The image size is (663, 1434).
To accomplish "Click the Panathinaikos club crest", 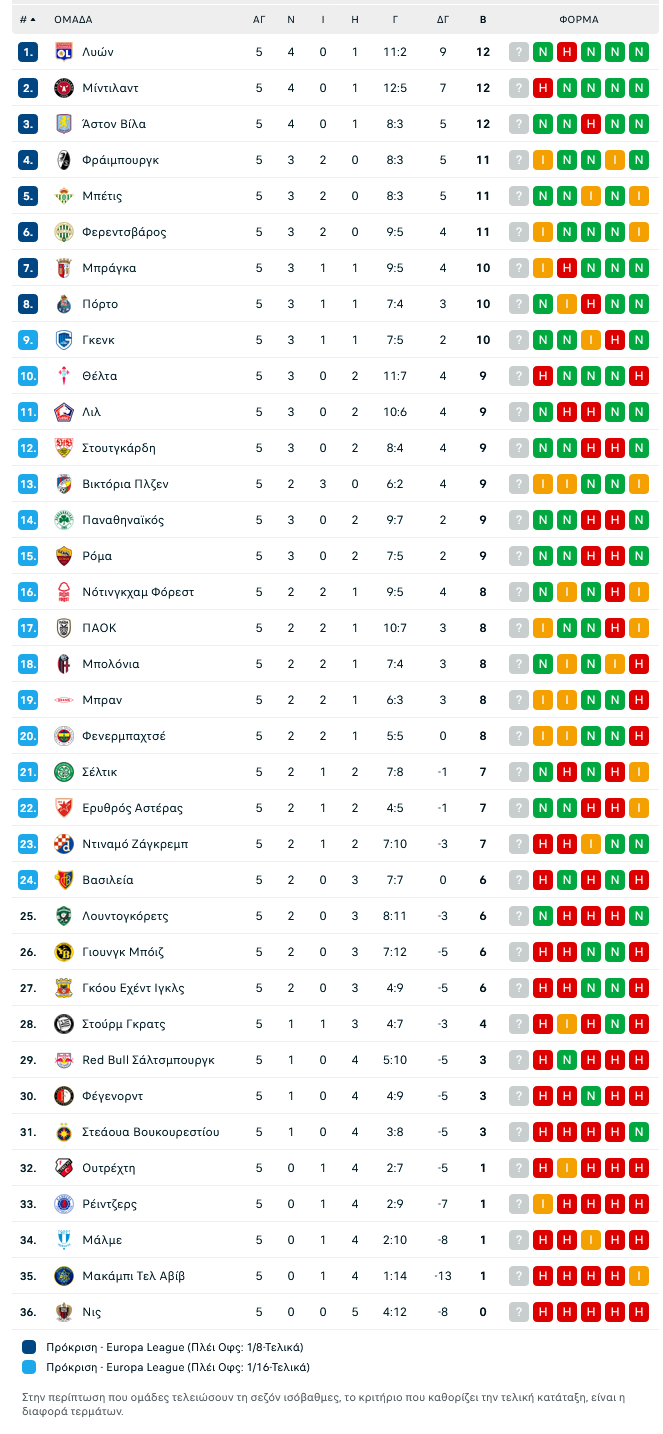I will pyautogui.click(x=64, y=520).
